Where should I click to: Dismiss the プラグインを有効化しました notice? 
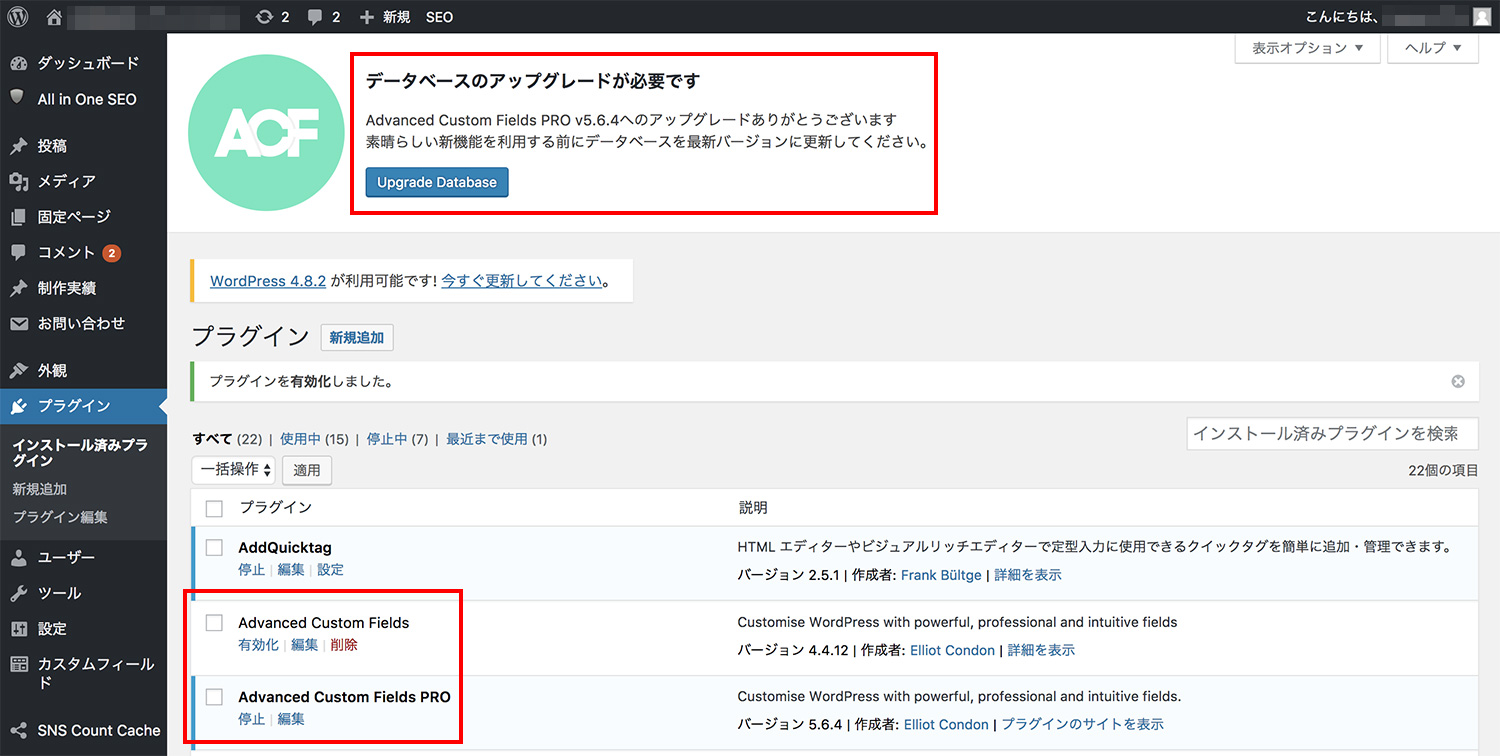pyautogui.click(x=1458, y=381)
